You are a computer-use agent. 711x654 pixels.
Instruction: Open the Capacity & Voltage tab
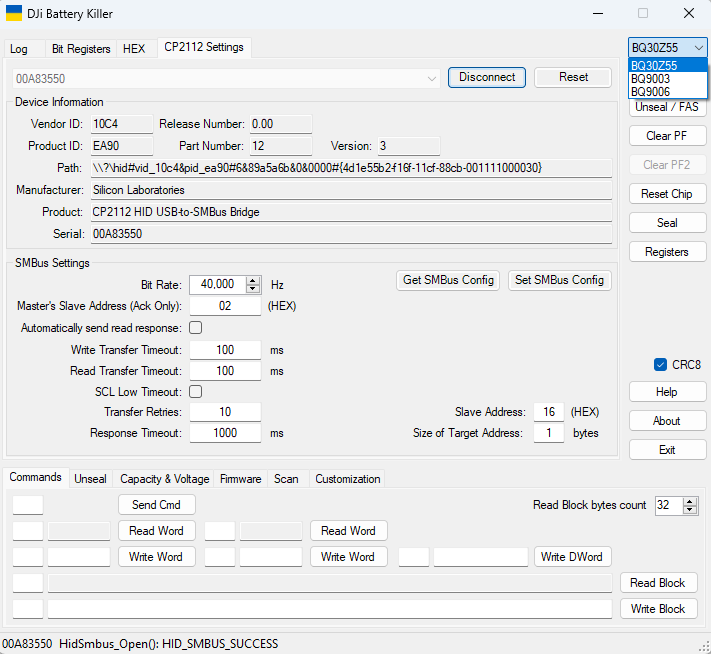164,479
